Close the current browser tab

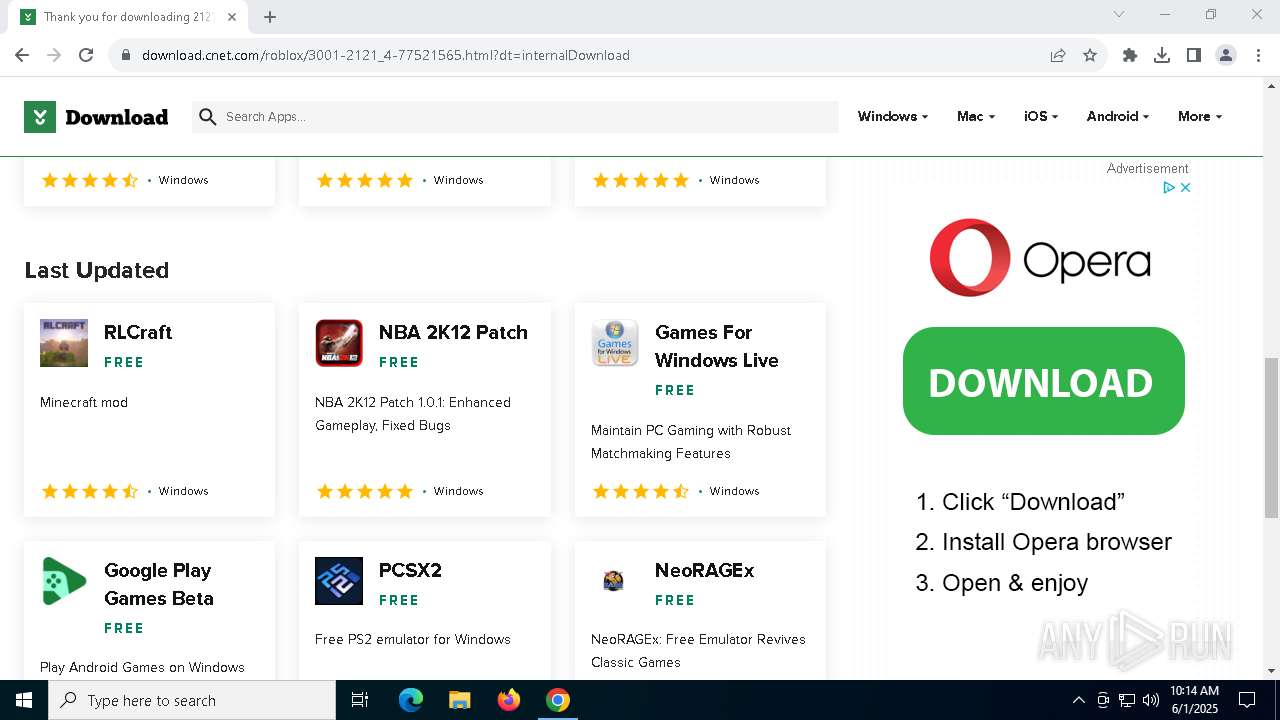[232, 17]
